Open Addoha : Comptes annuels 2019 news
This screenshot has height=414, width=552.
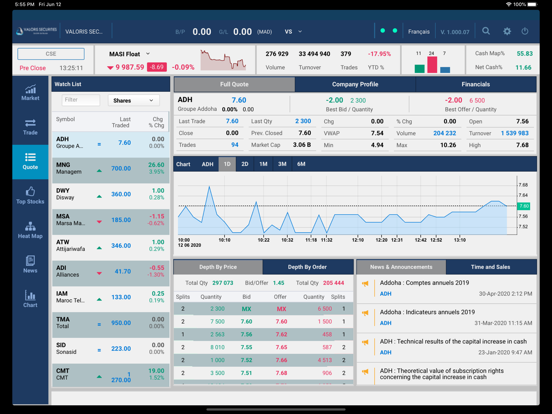[x=424, y=283]
